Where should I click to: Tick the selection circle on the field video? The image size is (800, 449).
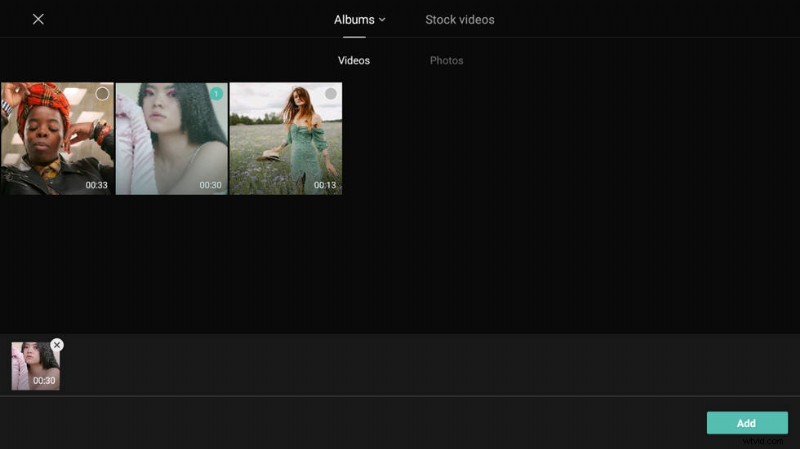pos(331,94)
